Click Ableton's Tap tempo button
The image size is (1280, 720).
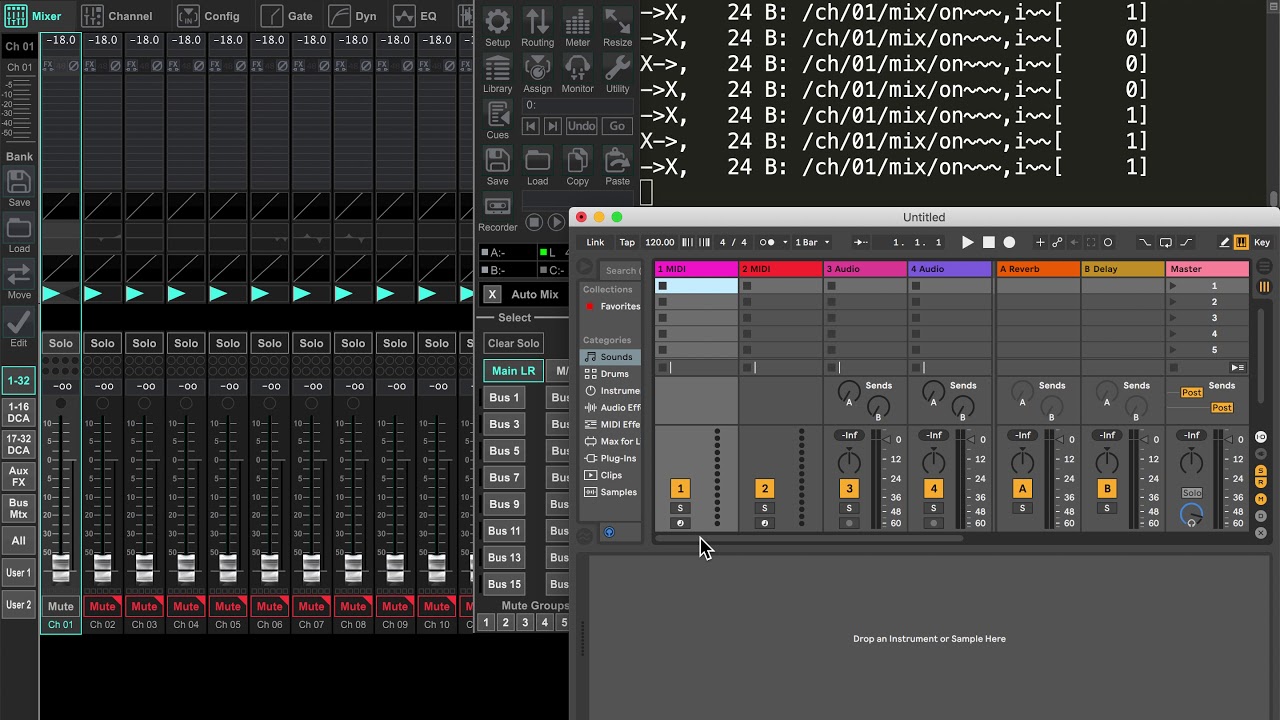tap(627, 242)
